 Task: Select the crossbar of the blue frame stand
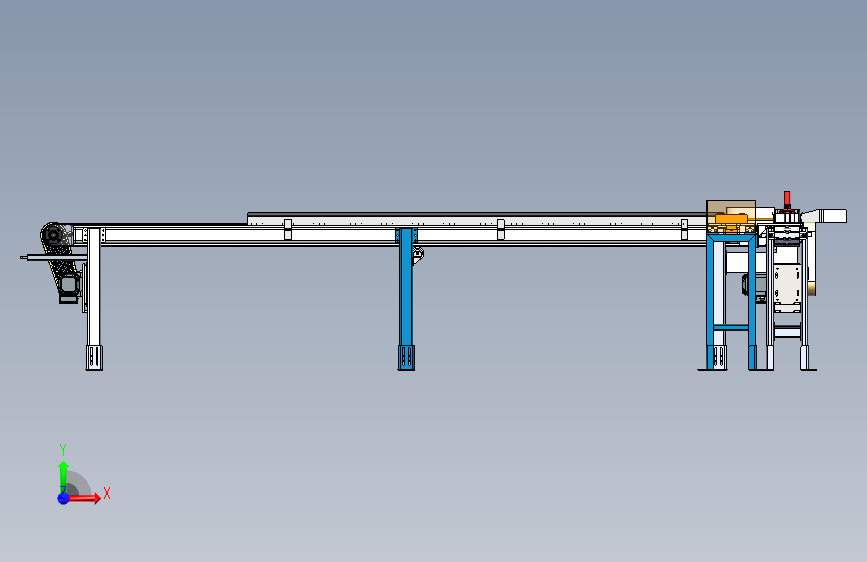pos(731,327)
